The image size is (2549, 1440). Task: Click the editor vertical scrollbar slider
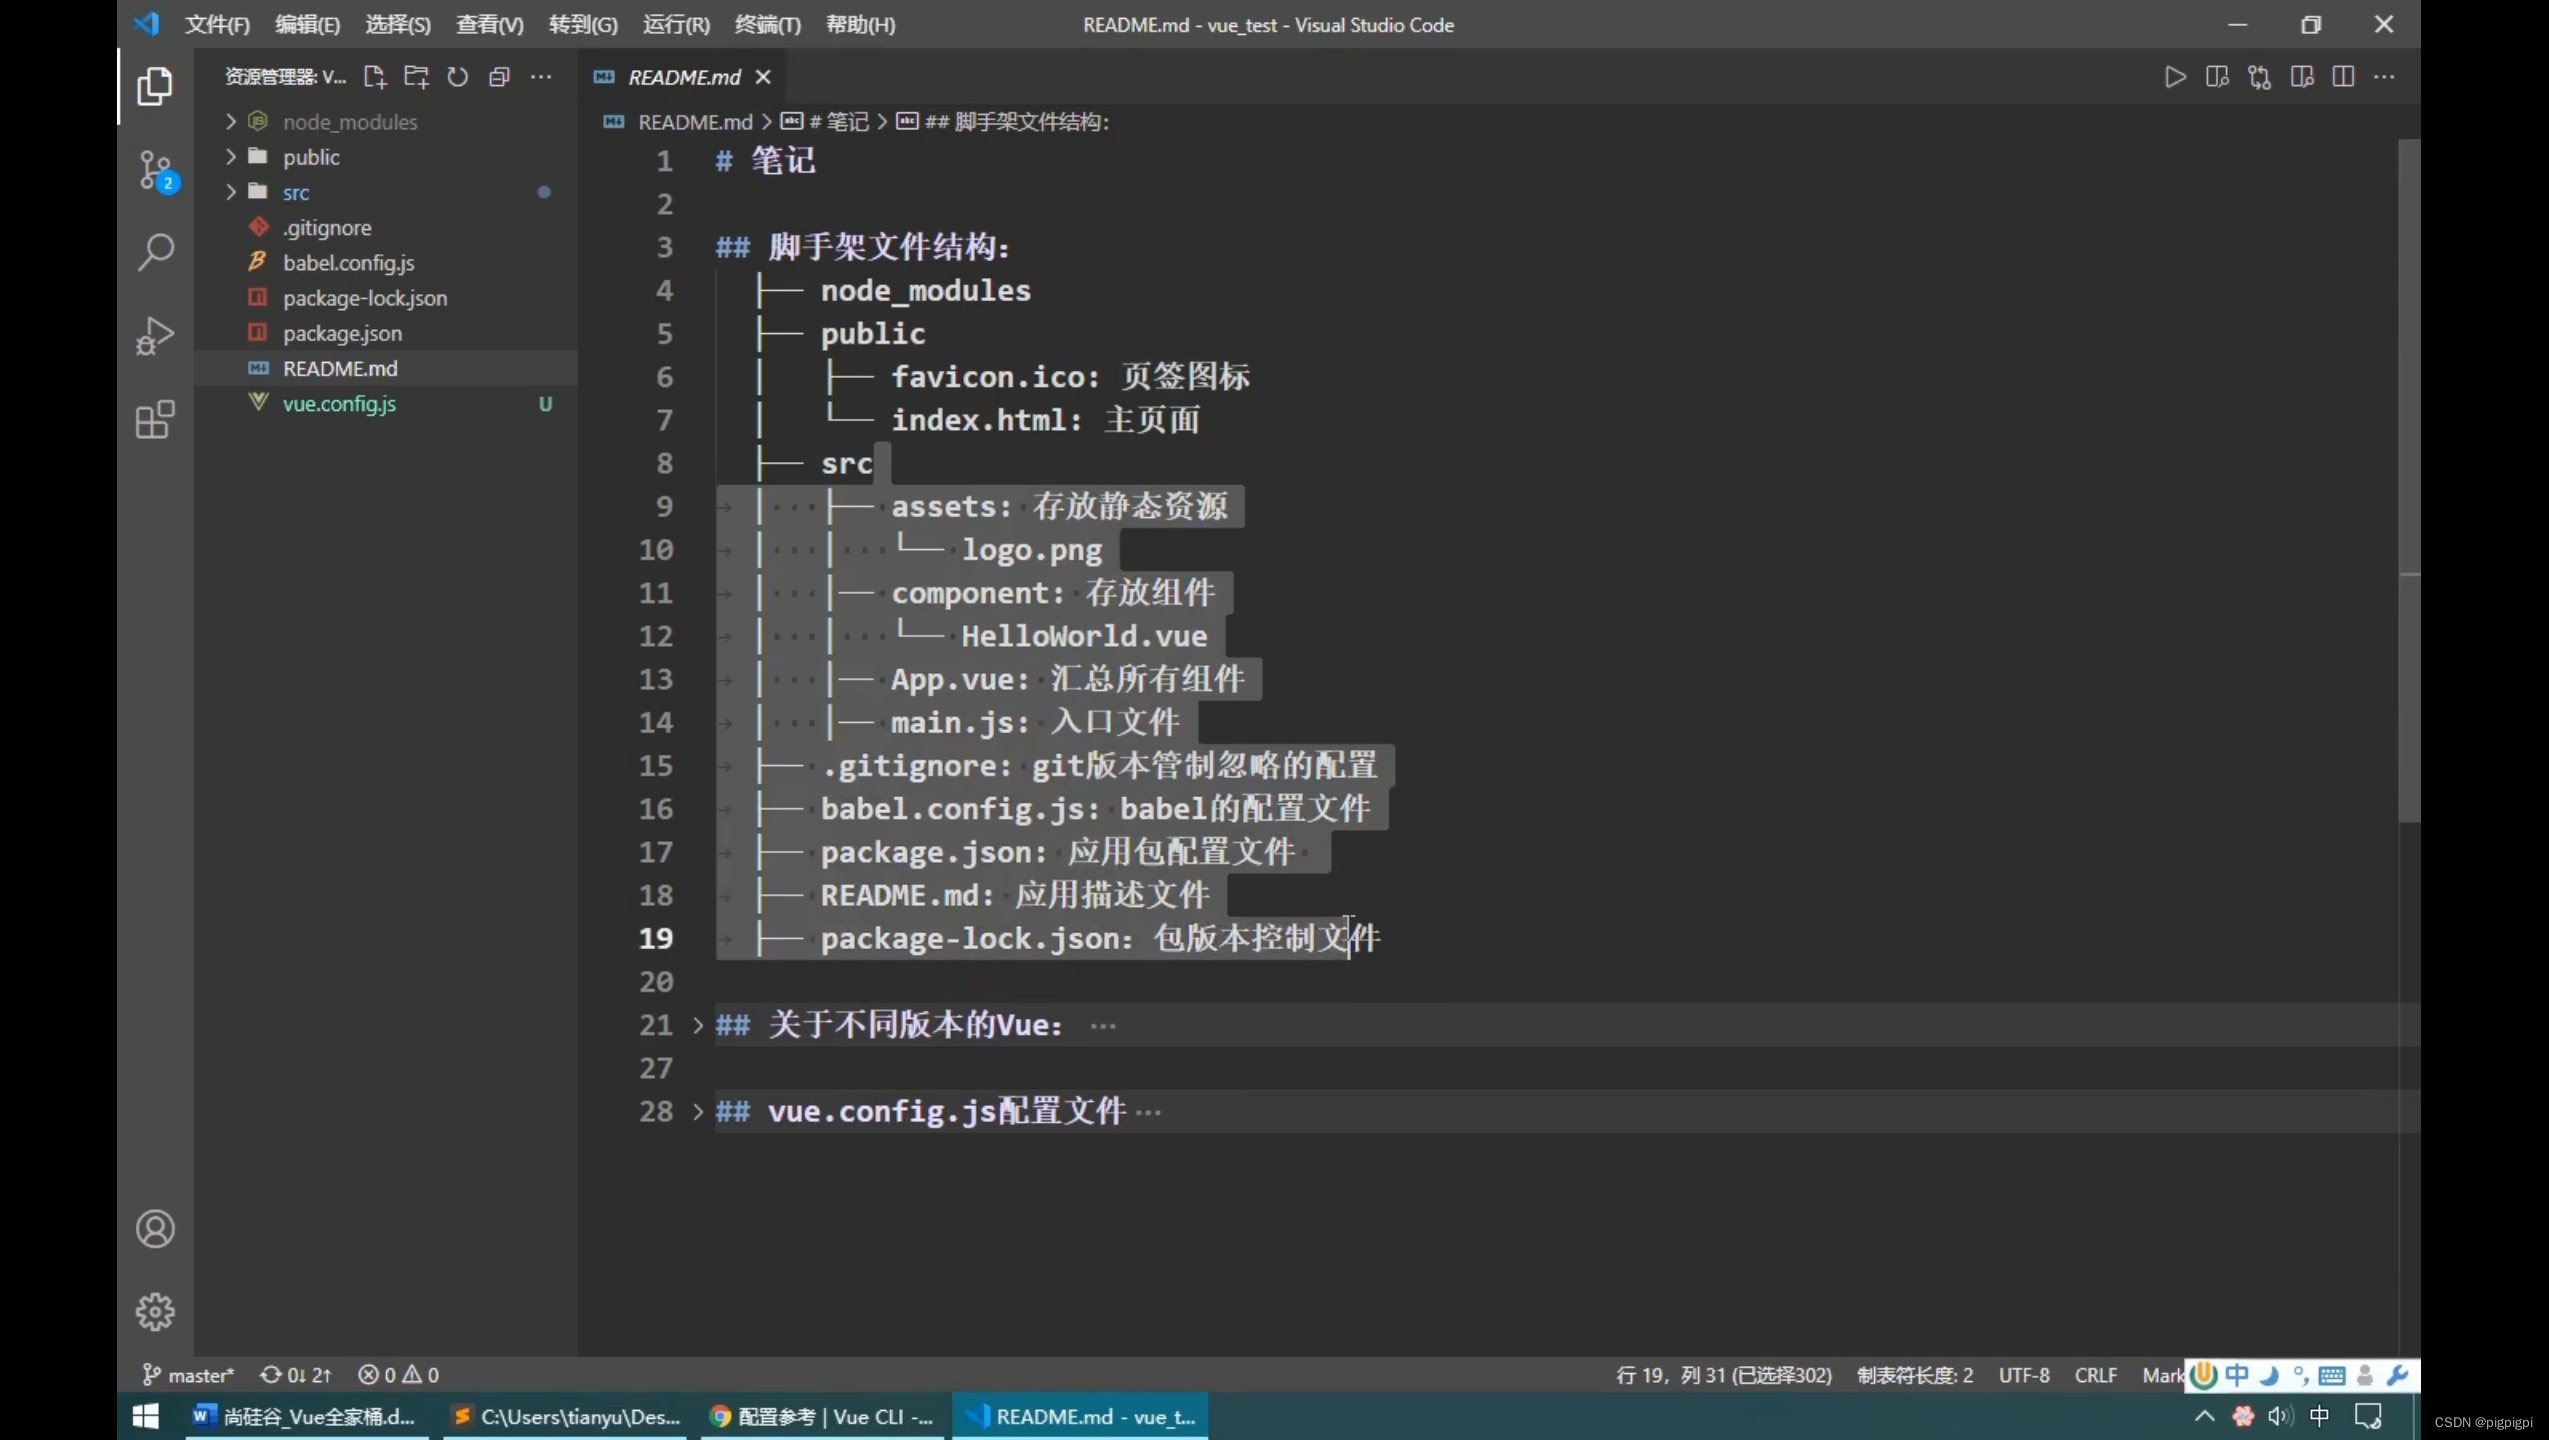pos(2409,480)
